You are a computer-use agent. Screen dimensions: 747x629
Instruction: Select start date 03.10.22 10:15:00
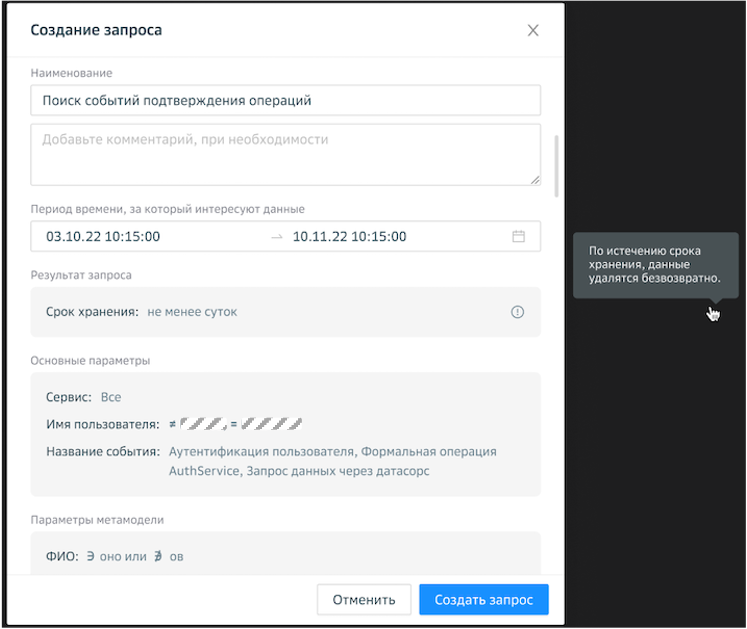point(103,237)
